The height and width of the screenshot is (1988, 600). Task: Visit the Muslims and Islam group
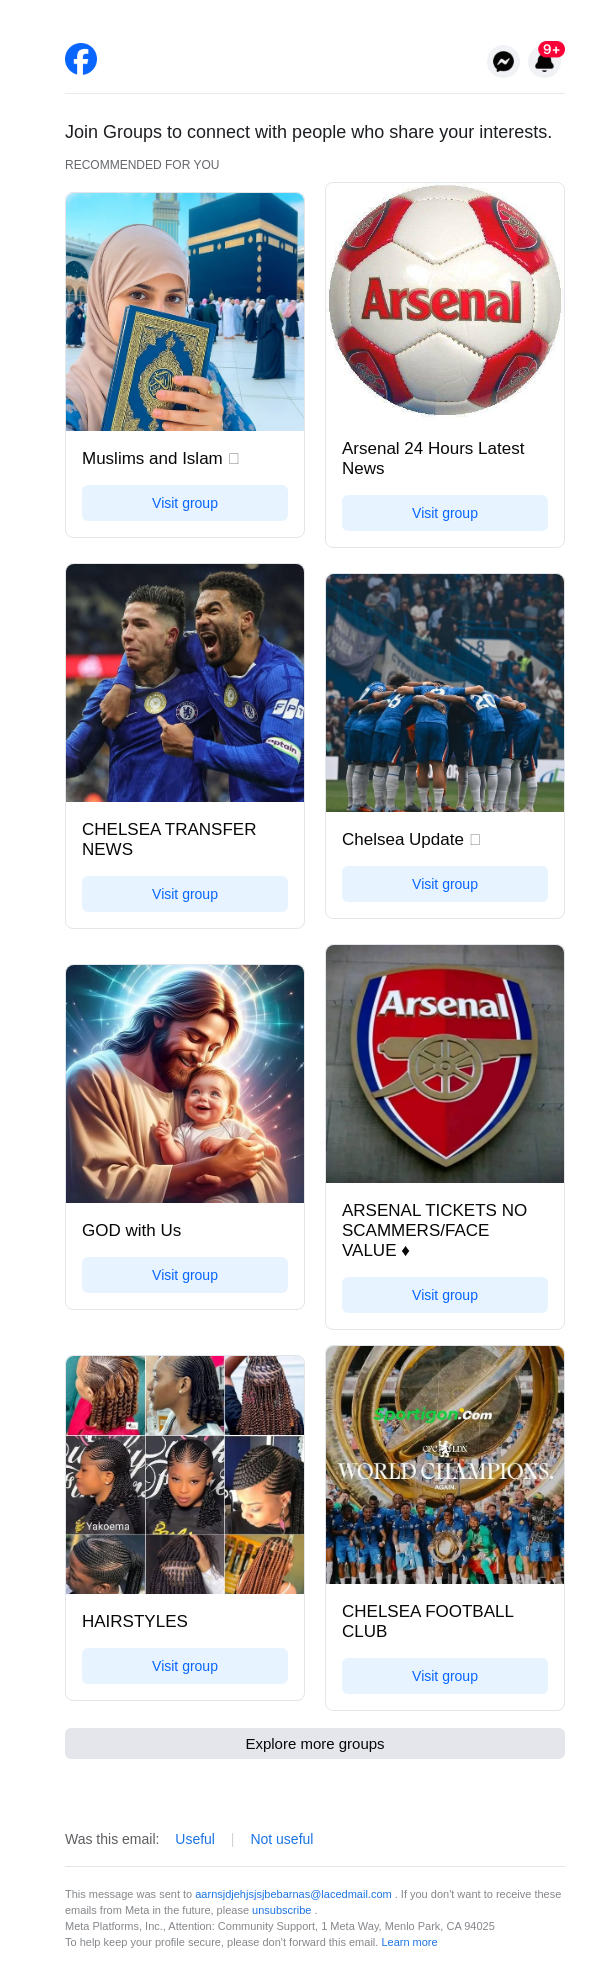[x=185, y=503]
